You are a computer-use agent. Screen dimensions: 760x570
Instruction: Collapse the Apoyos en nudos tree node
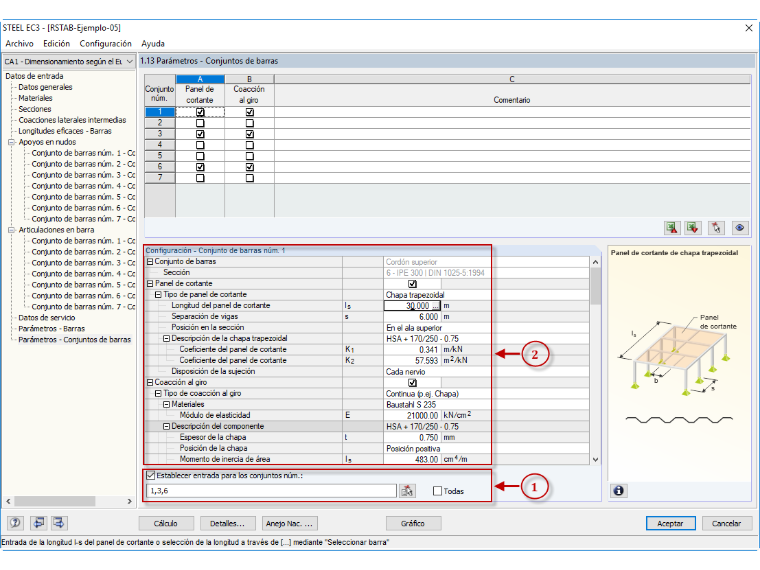[x=11, y=142]
